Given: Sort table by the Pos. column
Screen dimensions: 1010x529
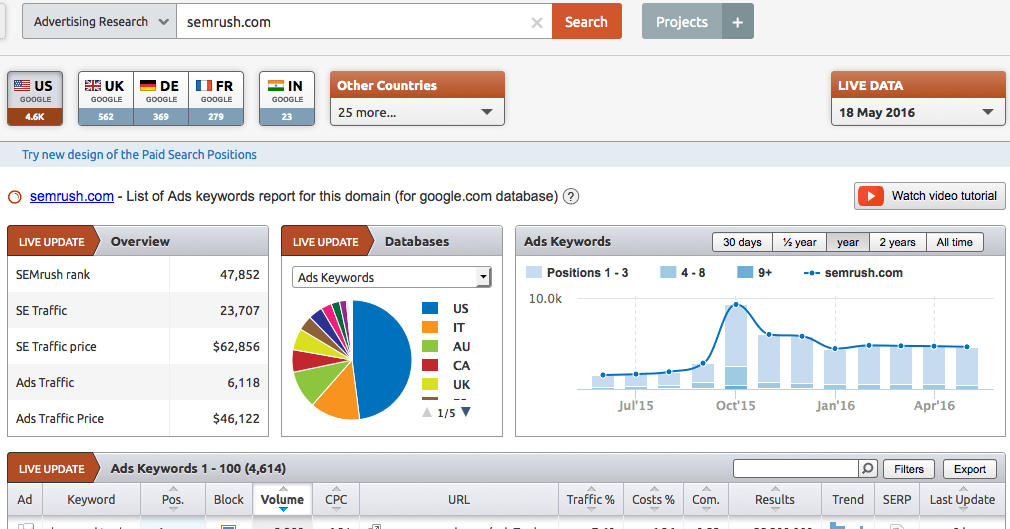Looking at the screenshot, I should tap(173, 500).
